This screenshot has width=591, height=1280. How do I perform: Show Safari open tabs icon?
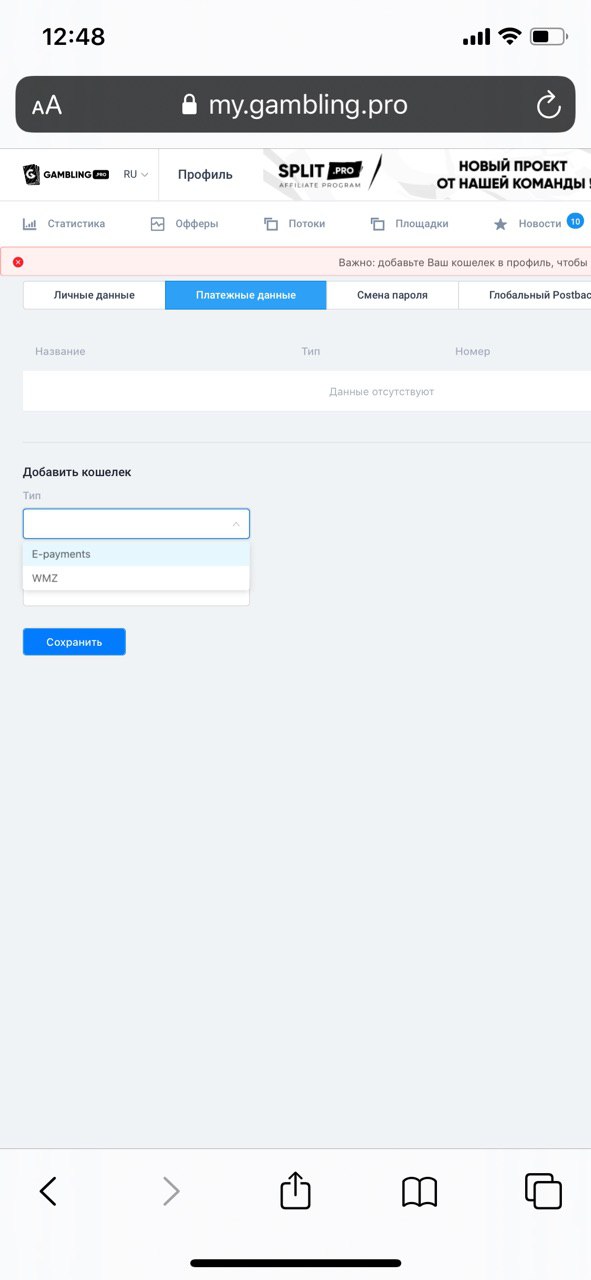click(543, 1191)
